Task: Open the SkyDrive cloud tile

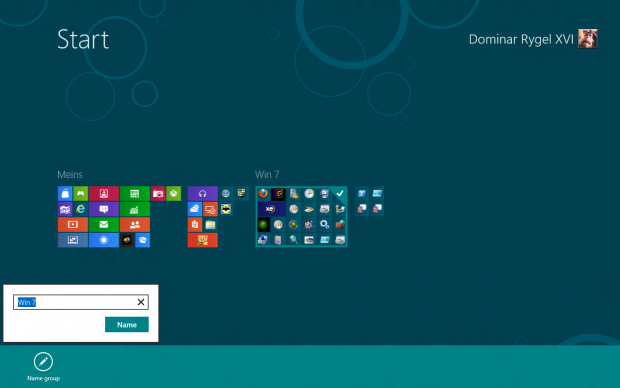Action: [195, 209]
